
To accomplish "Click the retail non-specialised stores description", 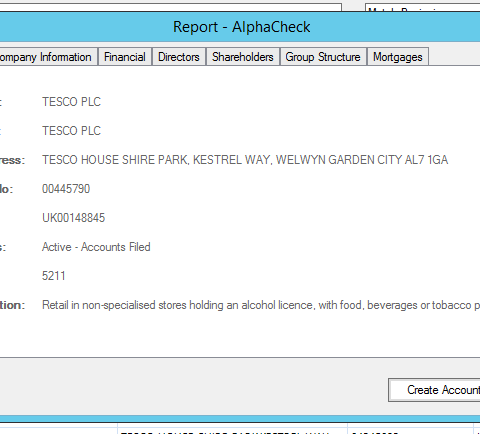I will [x=261, y=305].
